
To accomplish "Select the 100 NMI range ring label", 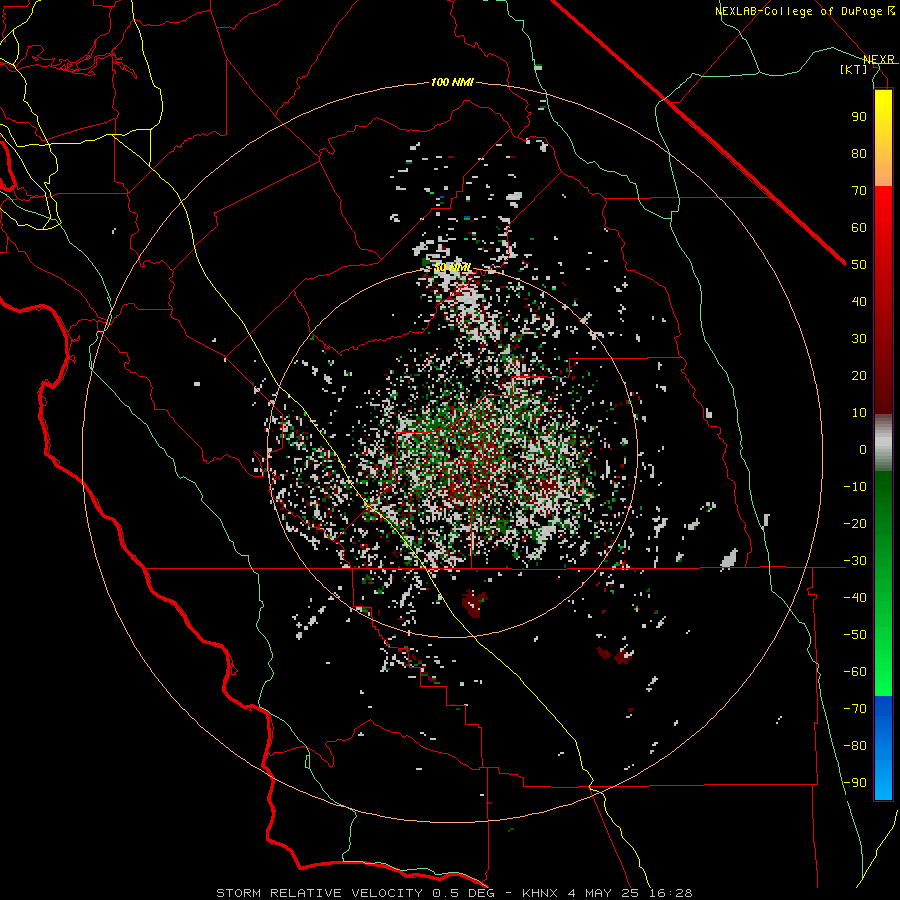I will click(452, 82).
